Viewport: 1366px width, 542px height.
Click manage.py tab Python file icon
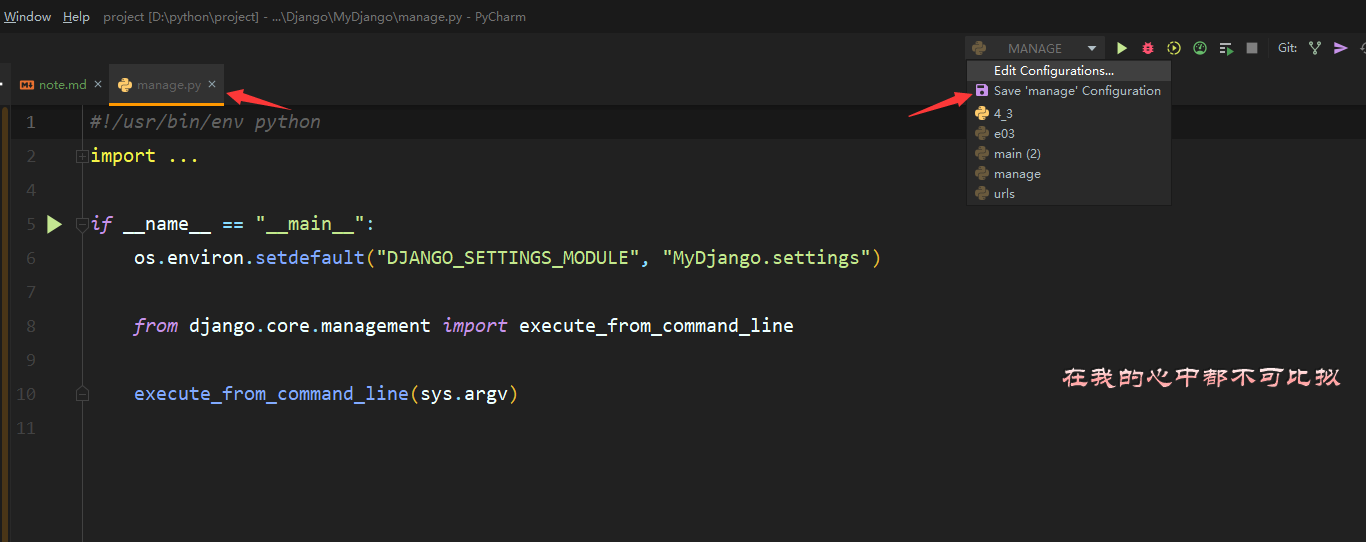125,85
